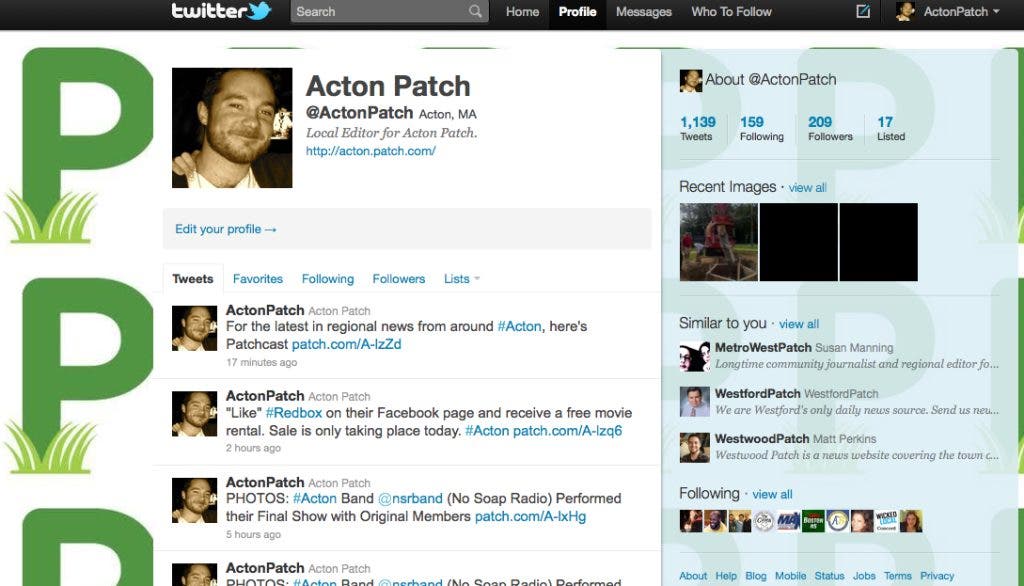View the 209 Followers count

[830, 128]
